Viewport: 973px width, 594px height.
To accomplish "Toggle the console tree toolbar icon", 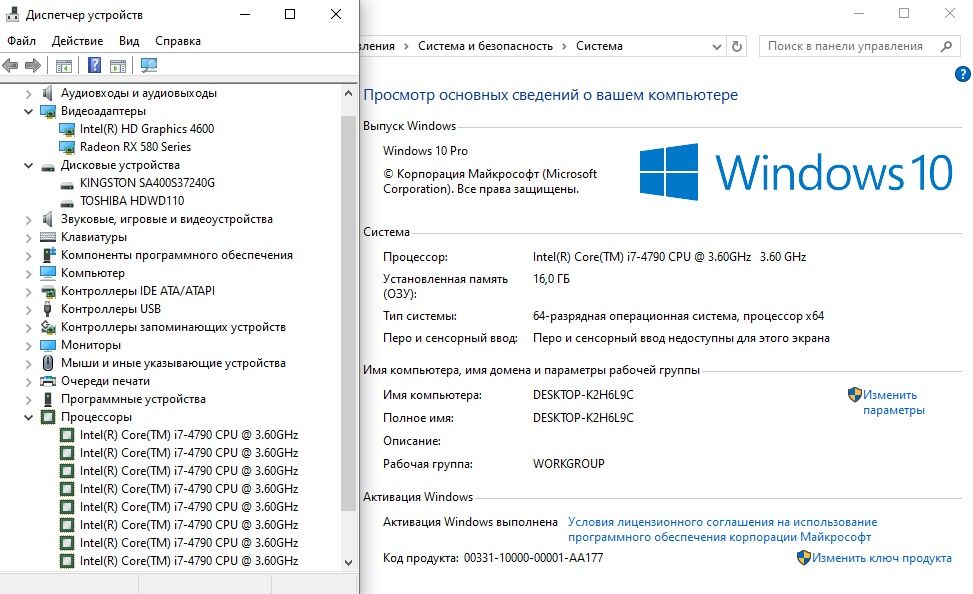I will pyautogui.click(x=64, y=65).
